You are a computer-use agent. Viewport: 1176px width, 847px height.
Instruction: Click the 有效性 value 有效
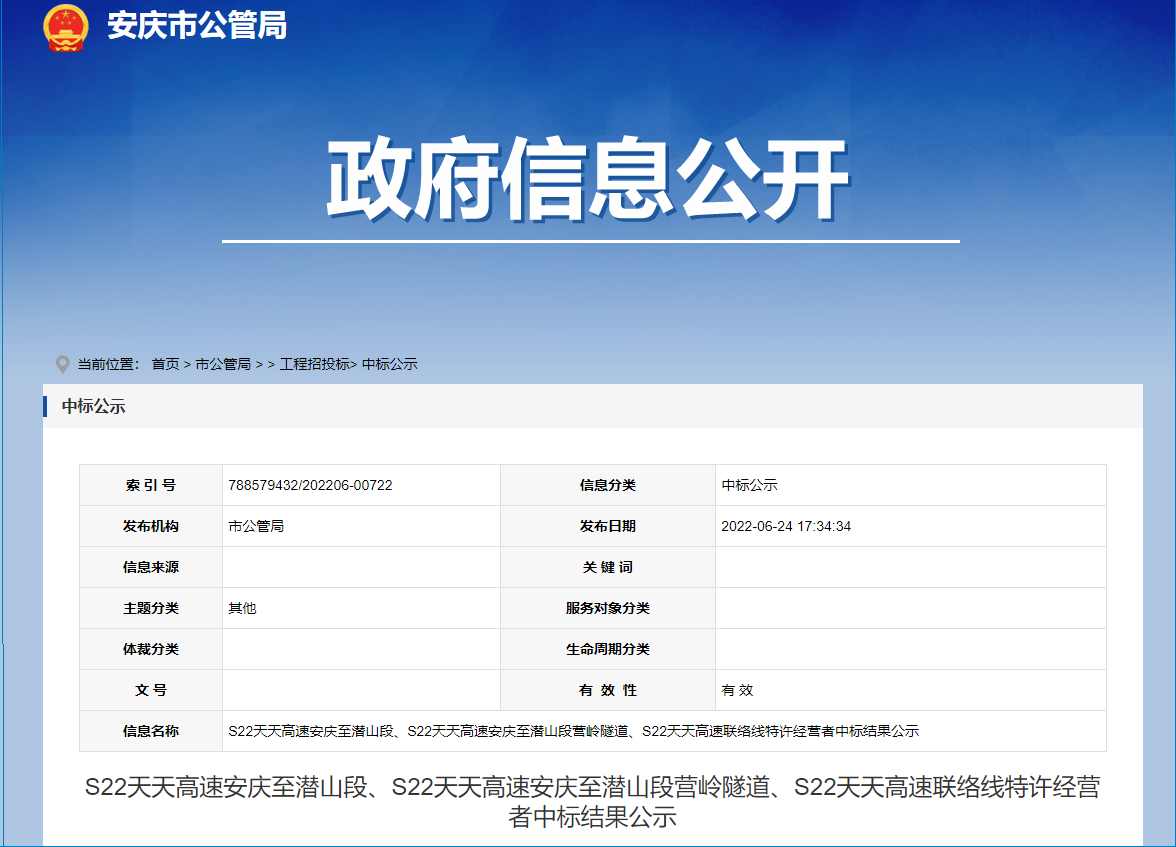737,690
